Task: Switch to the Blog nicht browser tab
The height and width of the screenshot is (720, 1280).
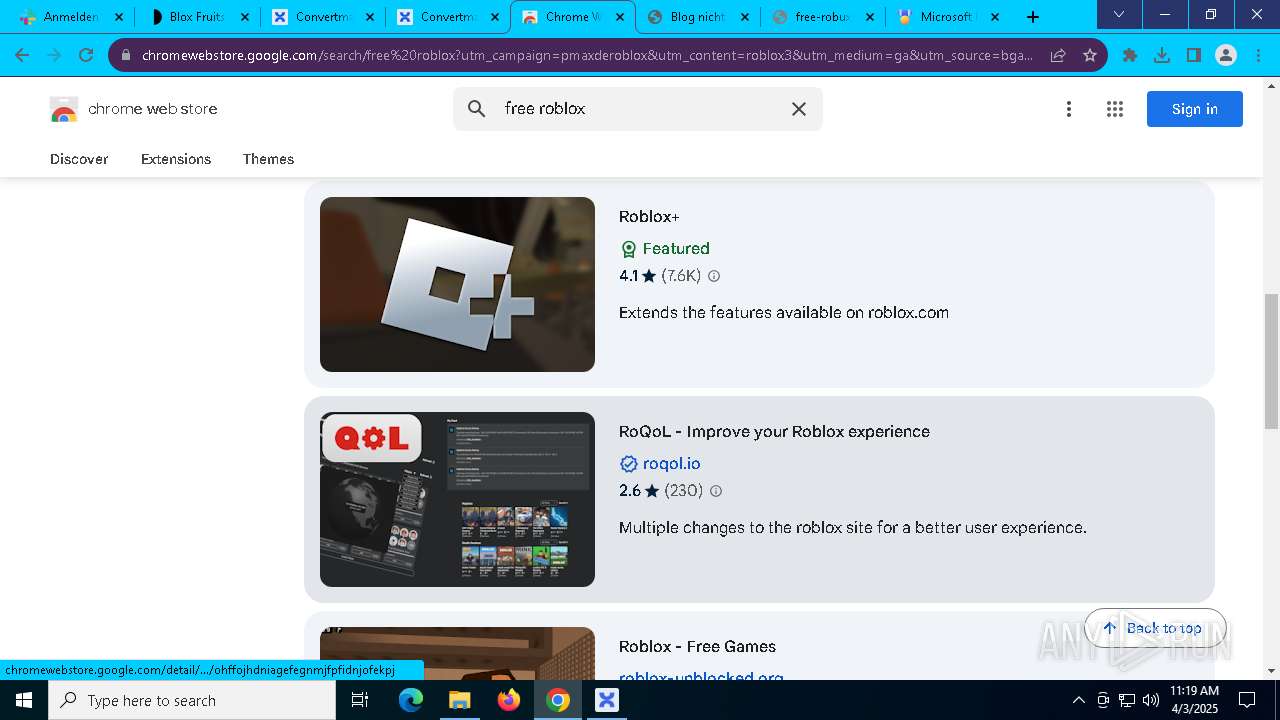Action: 697,17
